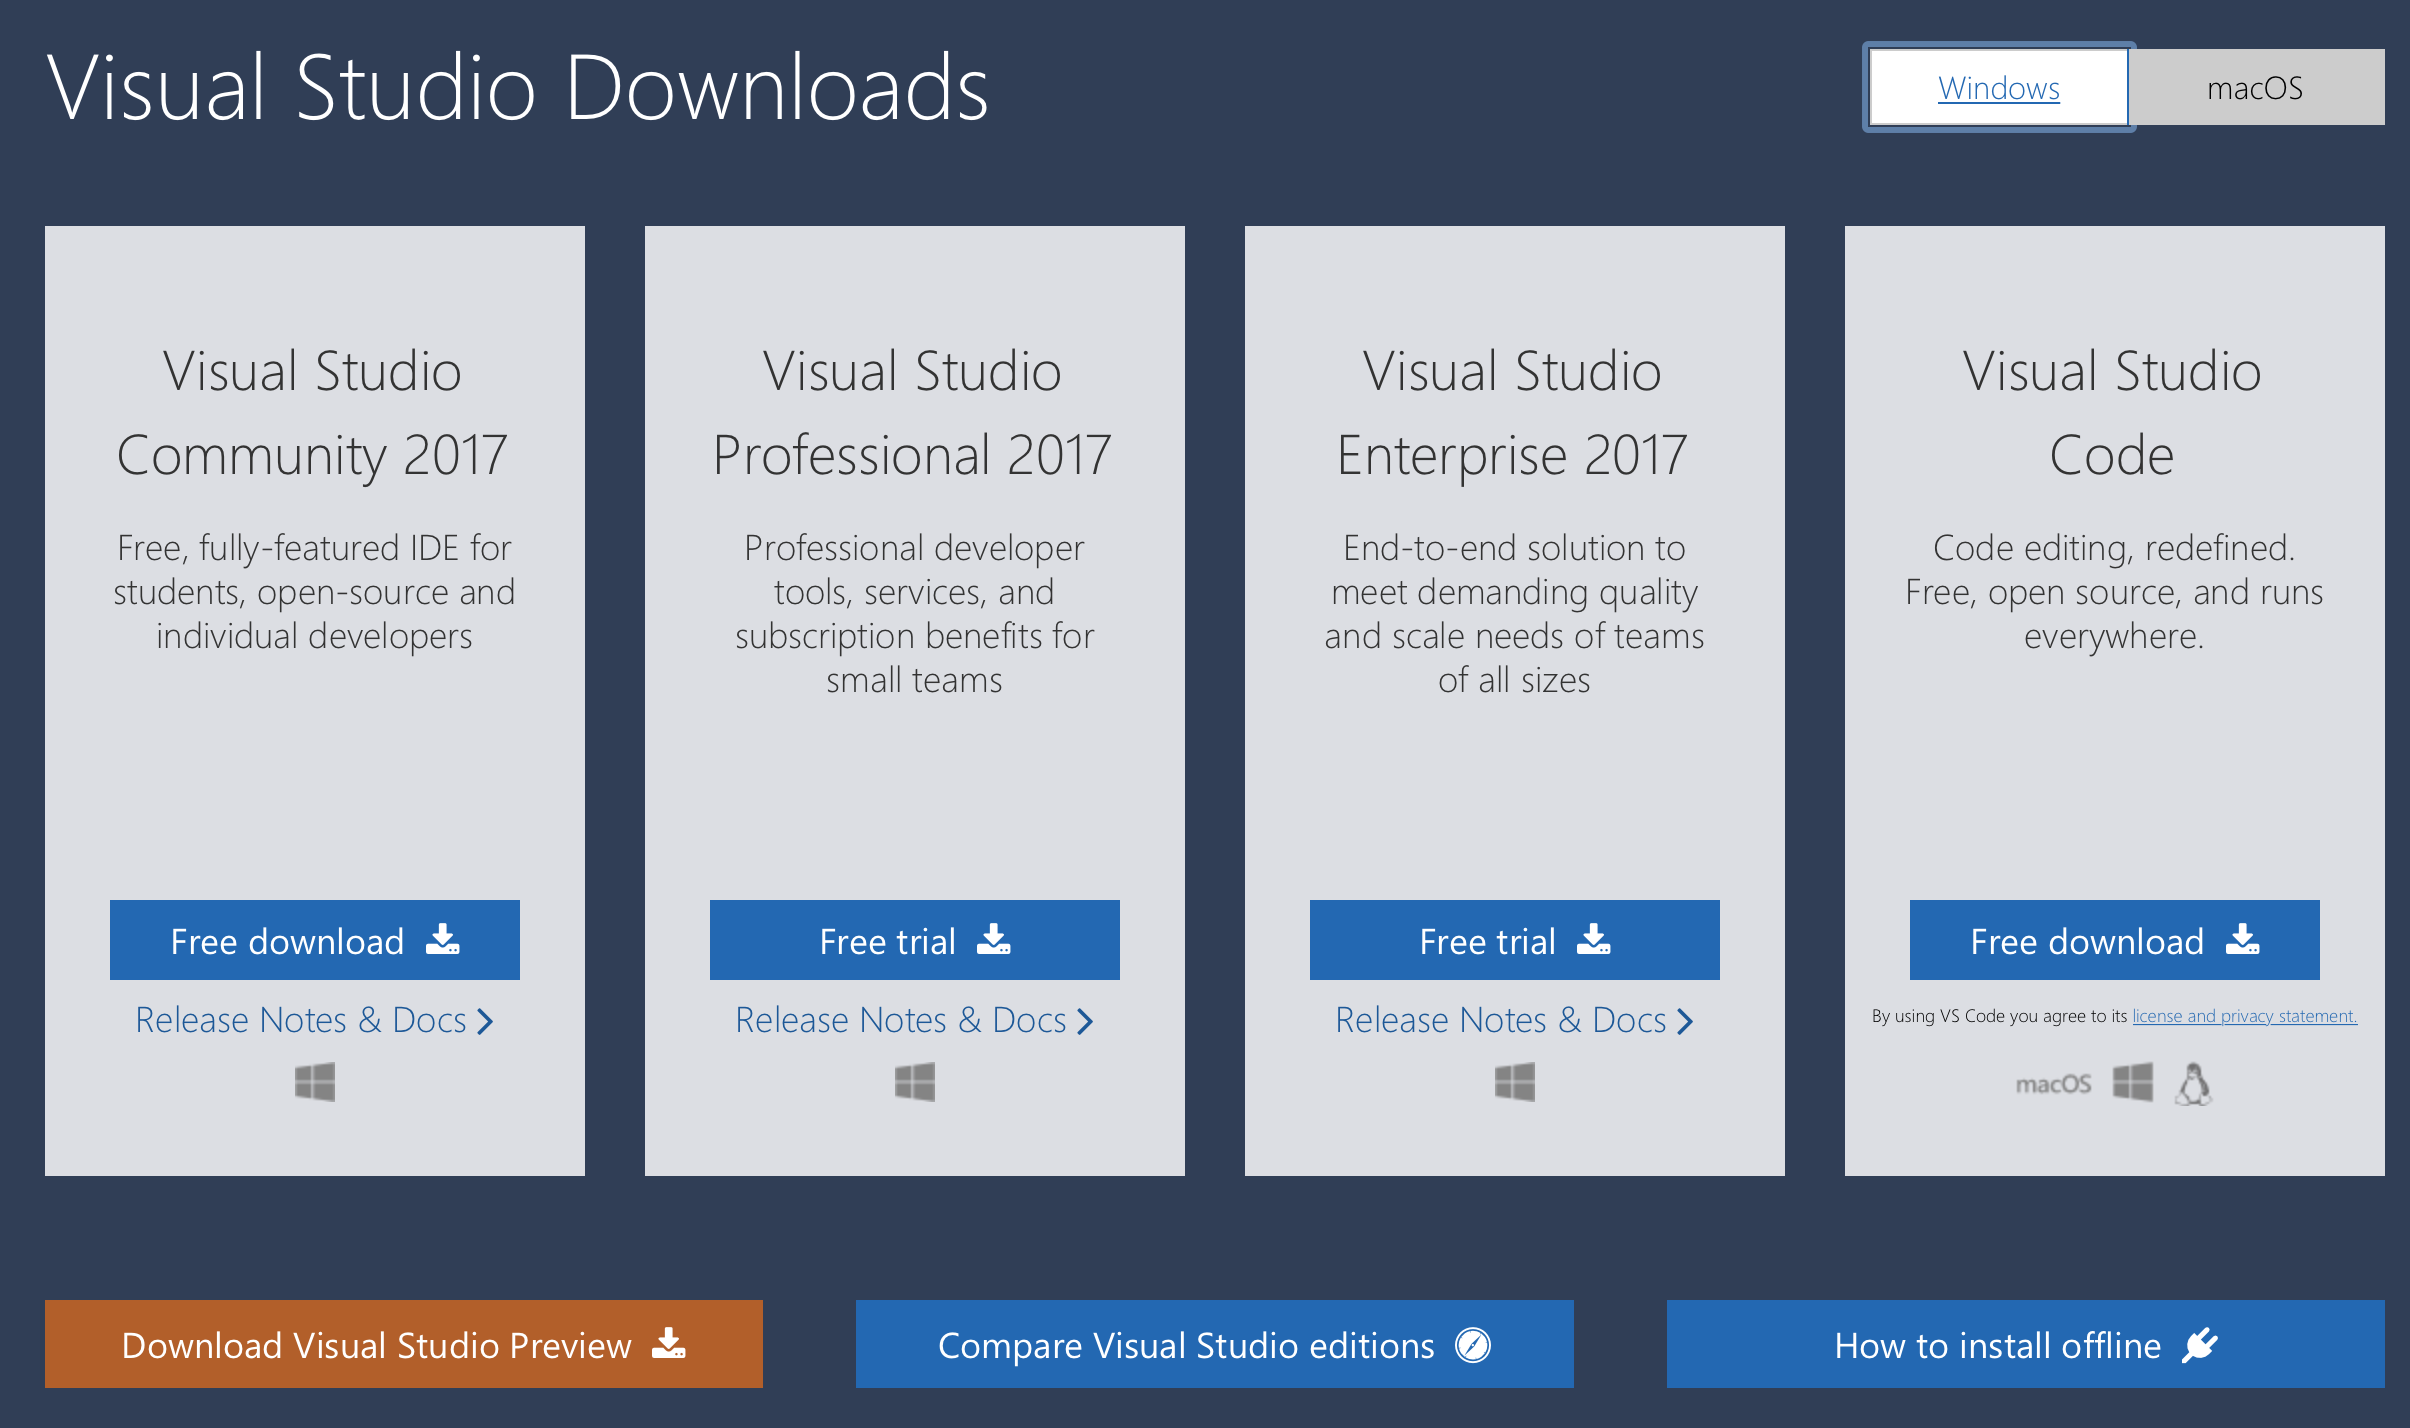Click the Visual Studio Enterprise 2017 heading
Screen dimensions: 2410x1428
tap(1513, 414)
